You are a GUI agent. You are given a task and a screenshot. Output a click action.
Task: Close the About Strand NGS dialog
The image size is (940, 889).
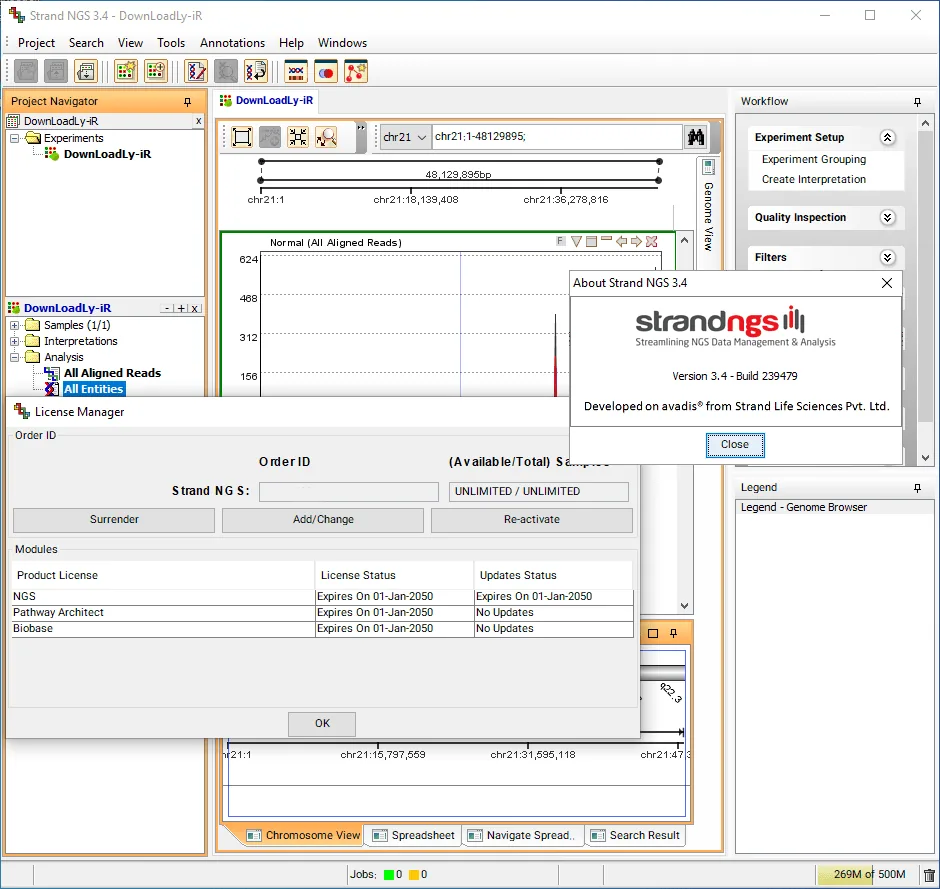coord(734,445)
